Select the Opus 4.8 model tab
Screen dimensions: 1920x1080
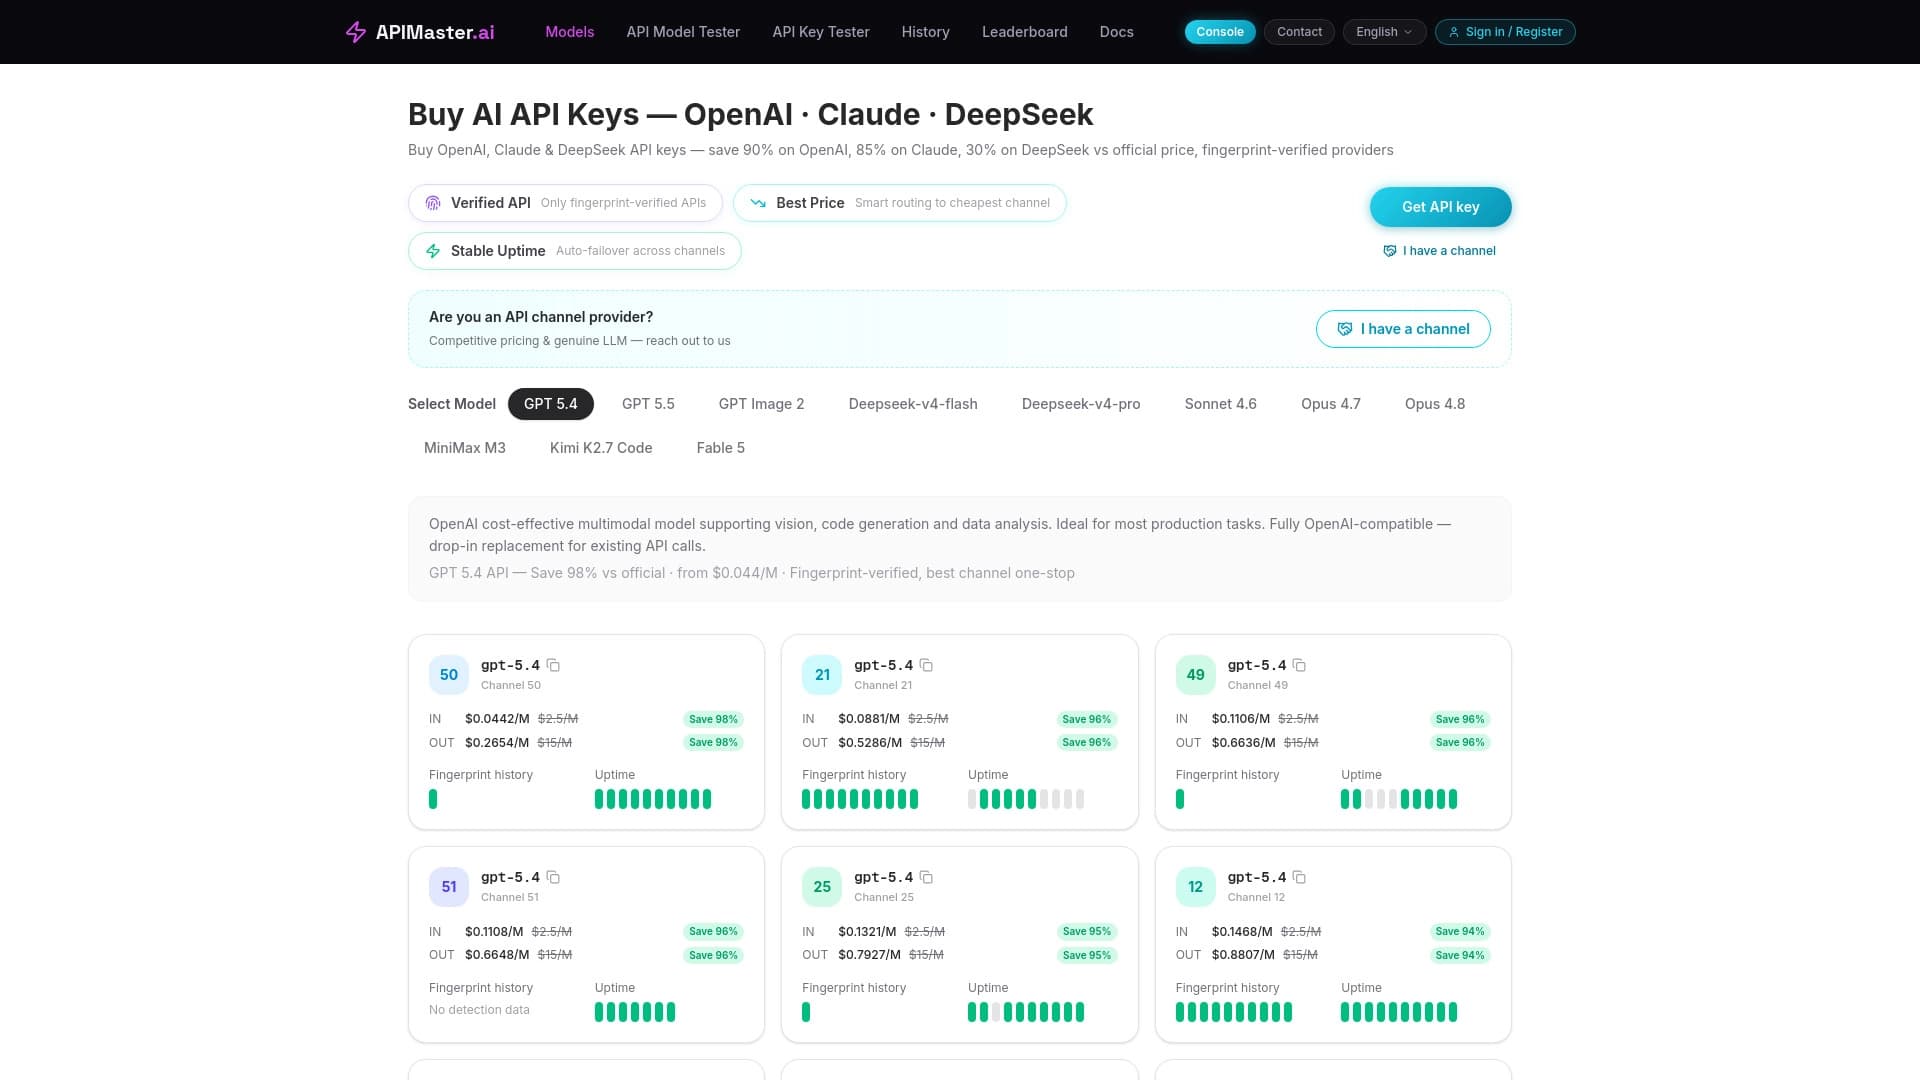(x=1435, y=404)
